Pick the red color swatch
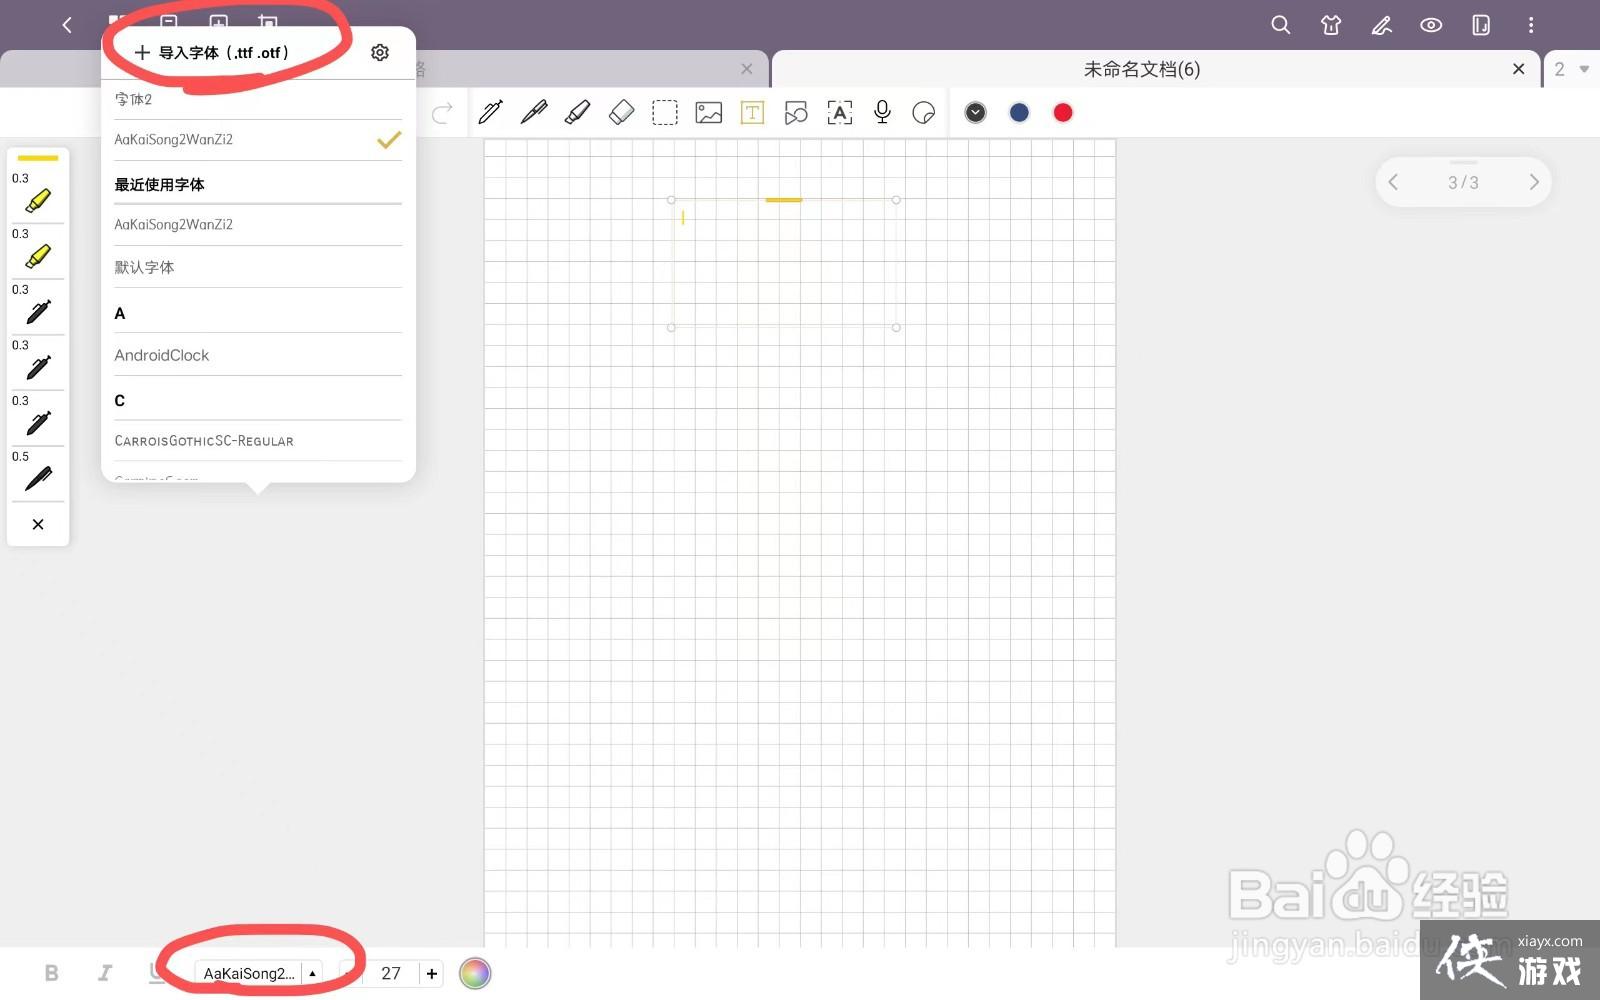 (x=1063, y=113)
